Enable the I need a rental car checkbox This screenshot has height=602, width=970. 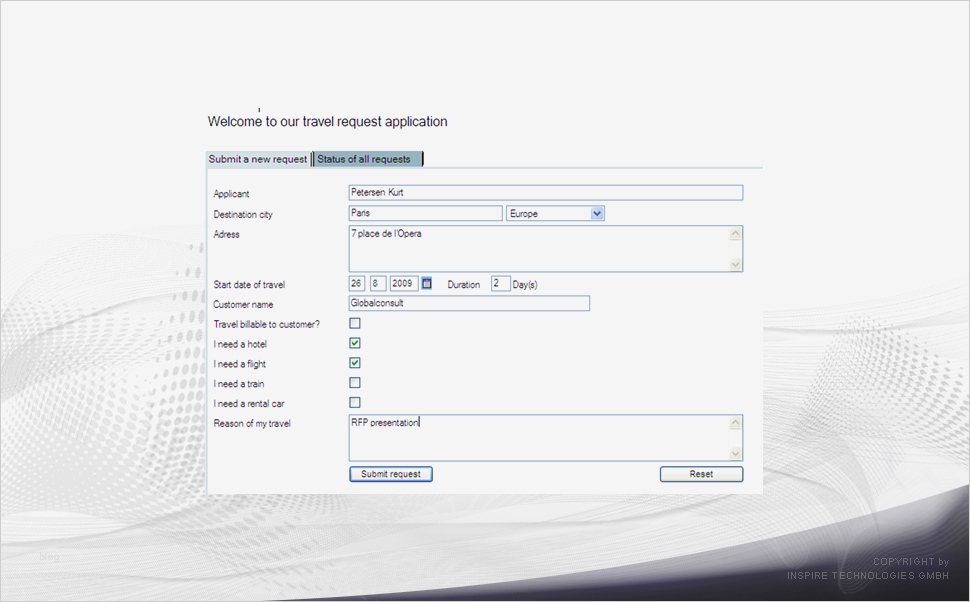[x=354, y=402]
